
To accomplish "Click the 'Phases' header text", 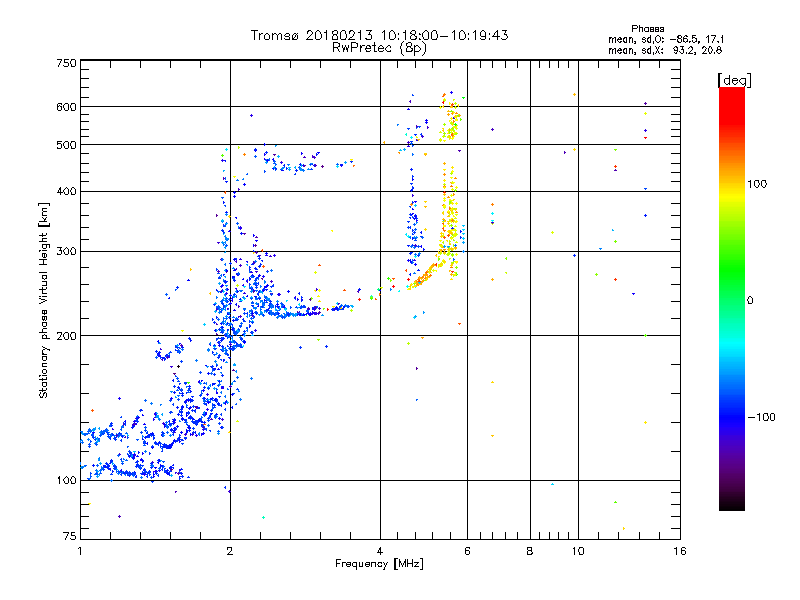I will pyautogui.click(x=647, y=29).
